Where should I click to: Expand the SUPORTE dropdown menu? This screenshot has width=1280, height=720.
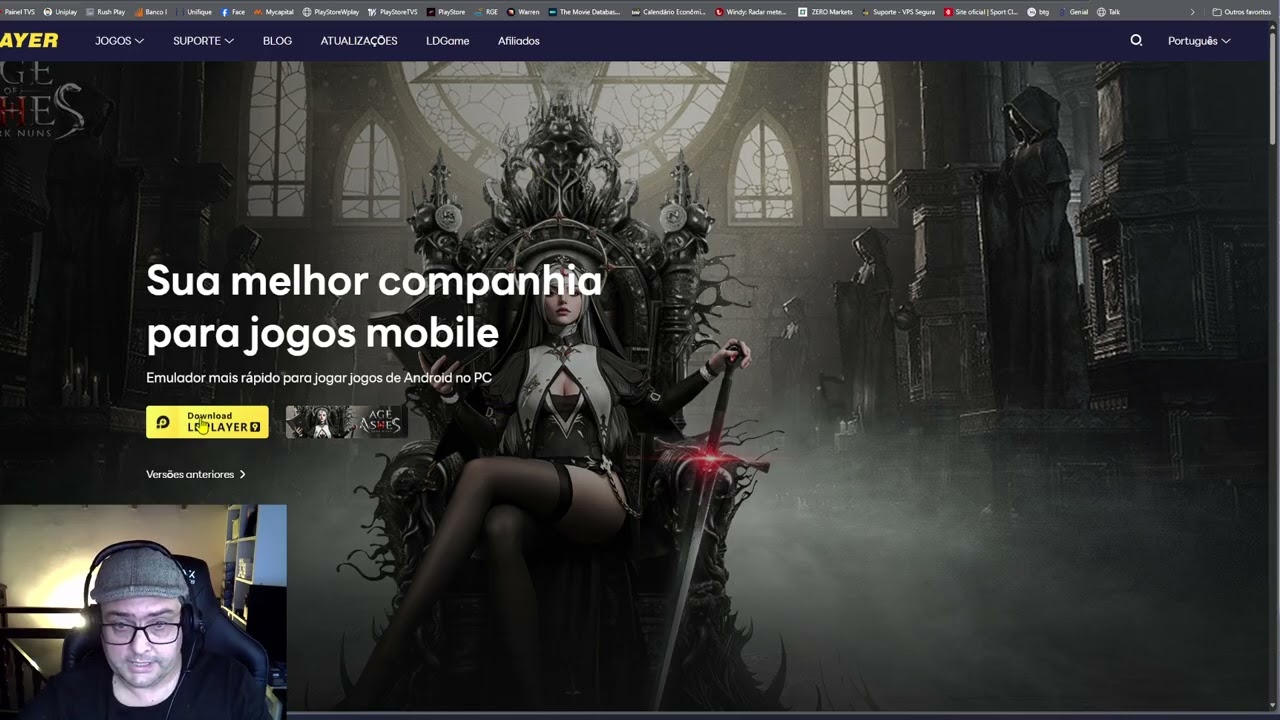203,41
